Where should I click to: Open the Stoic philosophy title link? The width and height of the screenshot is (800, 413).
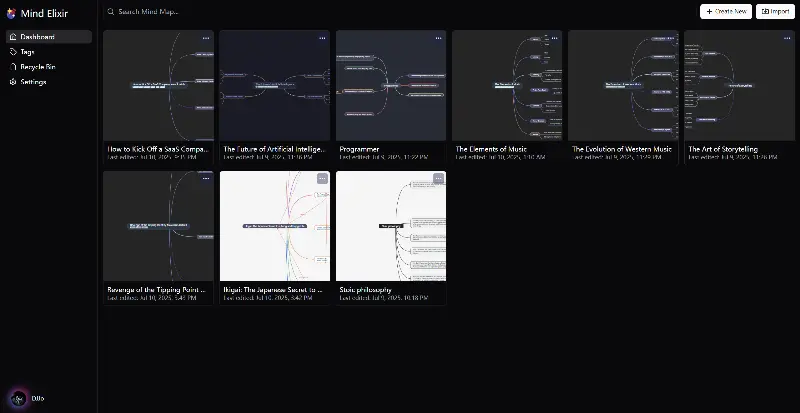[365, 289]
